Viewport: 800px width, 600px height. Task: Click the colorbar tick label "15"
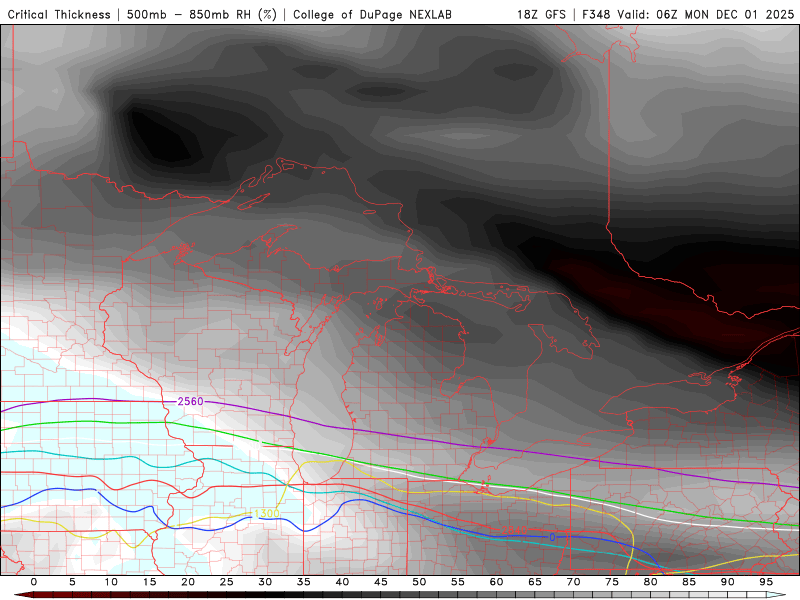[149, 582]
